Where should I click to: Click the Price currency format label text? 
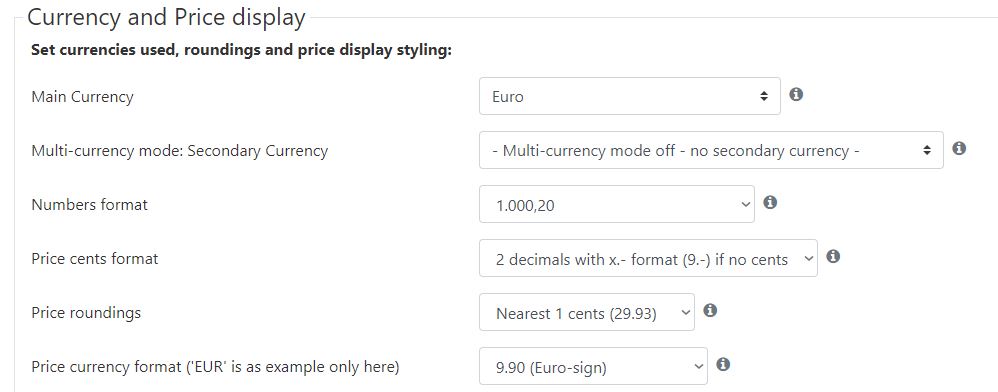coord(215,367)
